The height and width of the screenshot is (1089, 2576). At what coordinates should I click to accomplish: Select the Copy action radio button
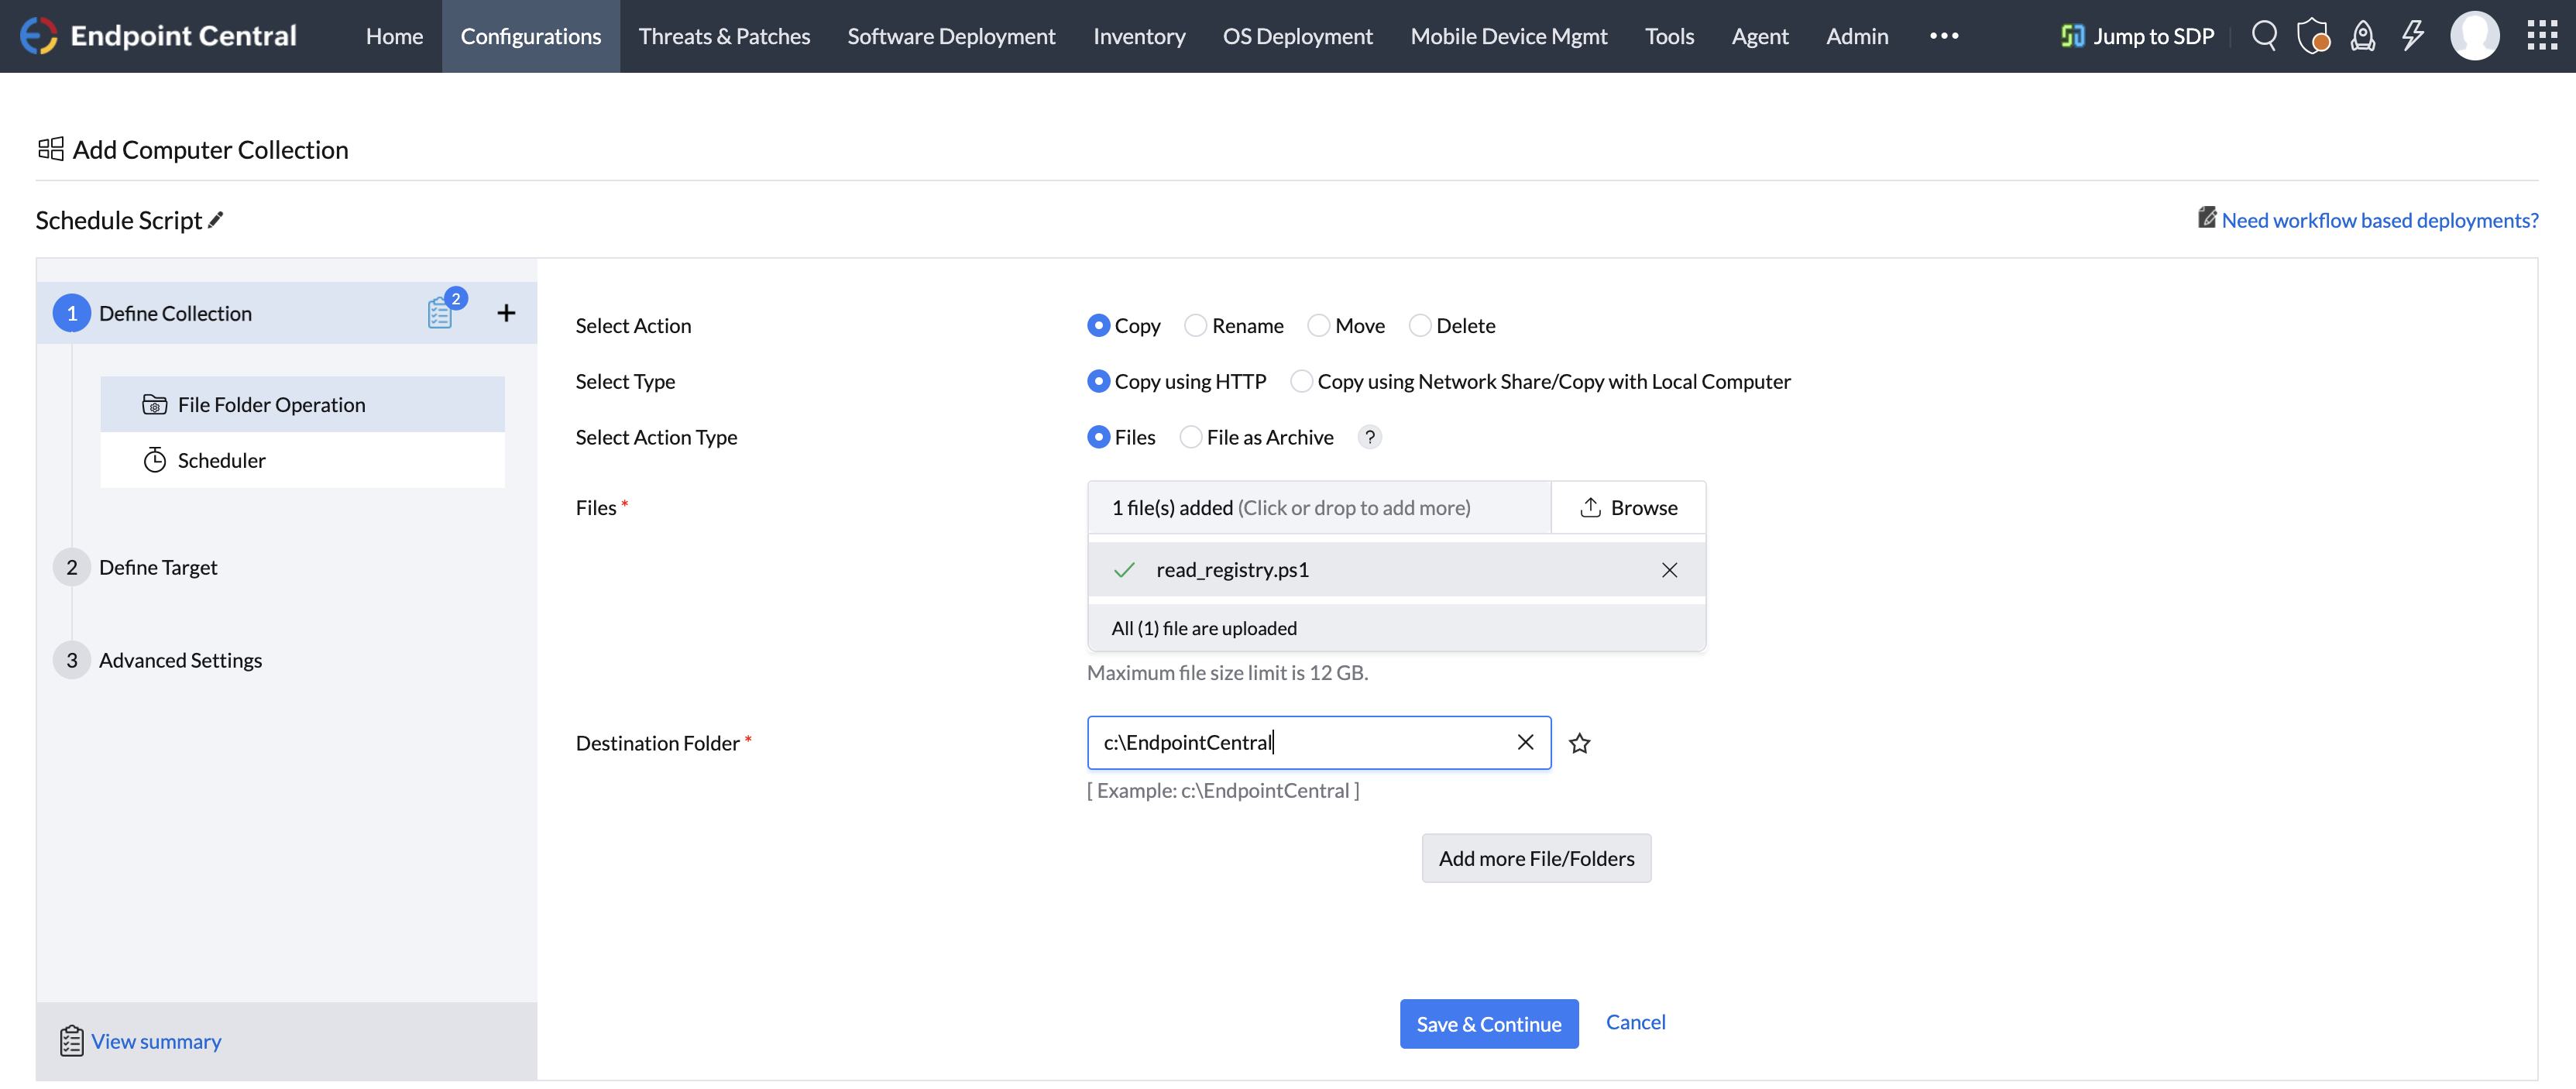(x=1098, y=325)
